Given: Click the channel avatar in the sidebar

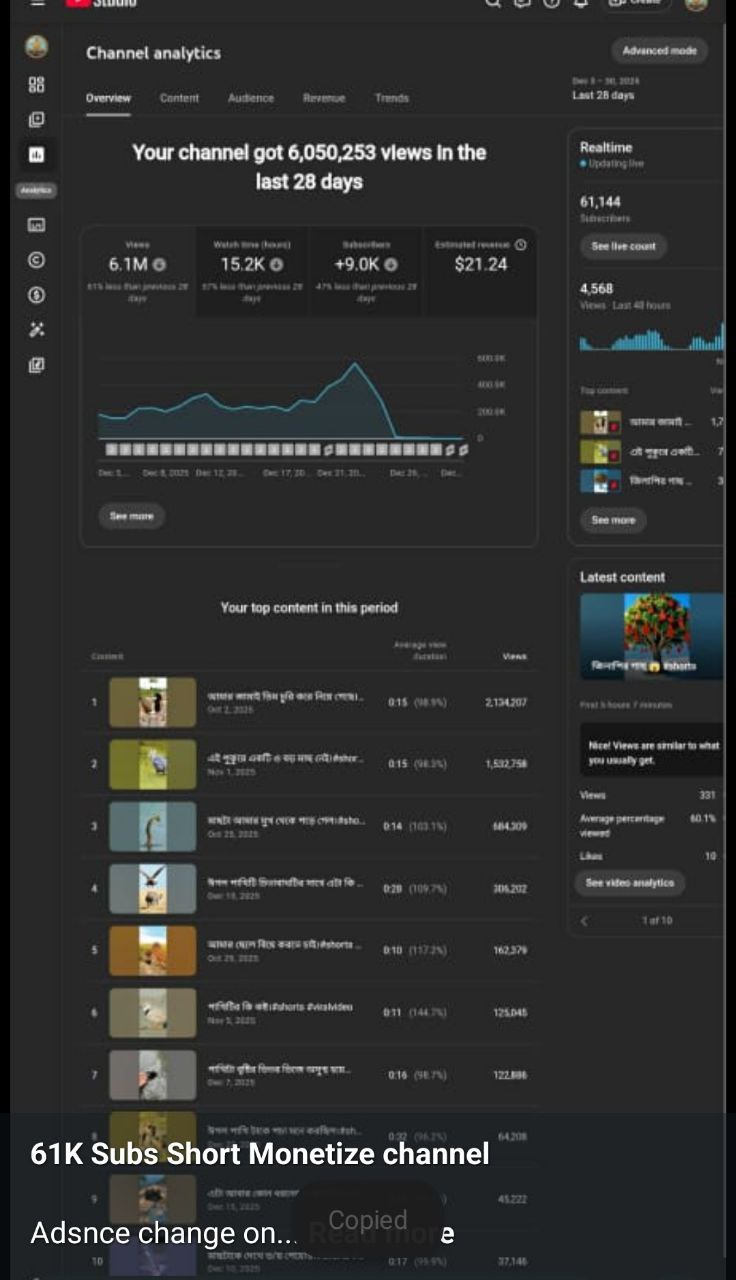Looking at the screenshot, I should (36, 46).
